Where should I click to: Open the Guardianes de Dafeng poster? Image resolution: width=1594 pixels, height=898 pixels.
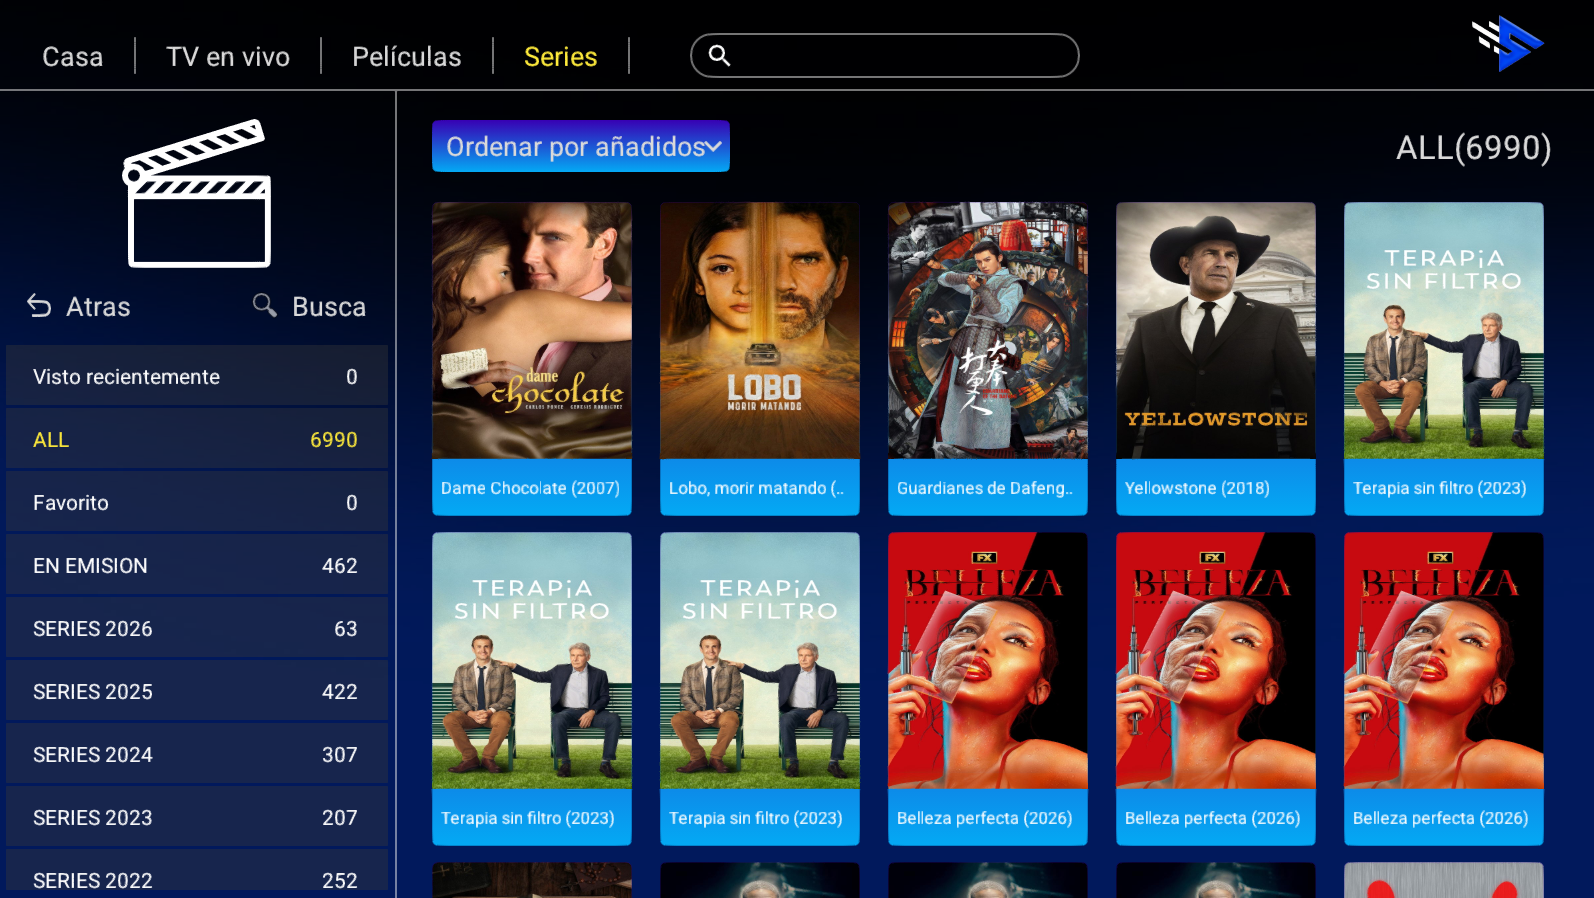coord(987,358)
